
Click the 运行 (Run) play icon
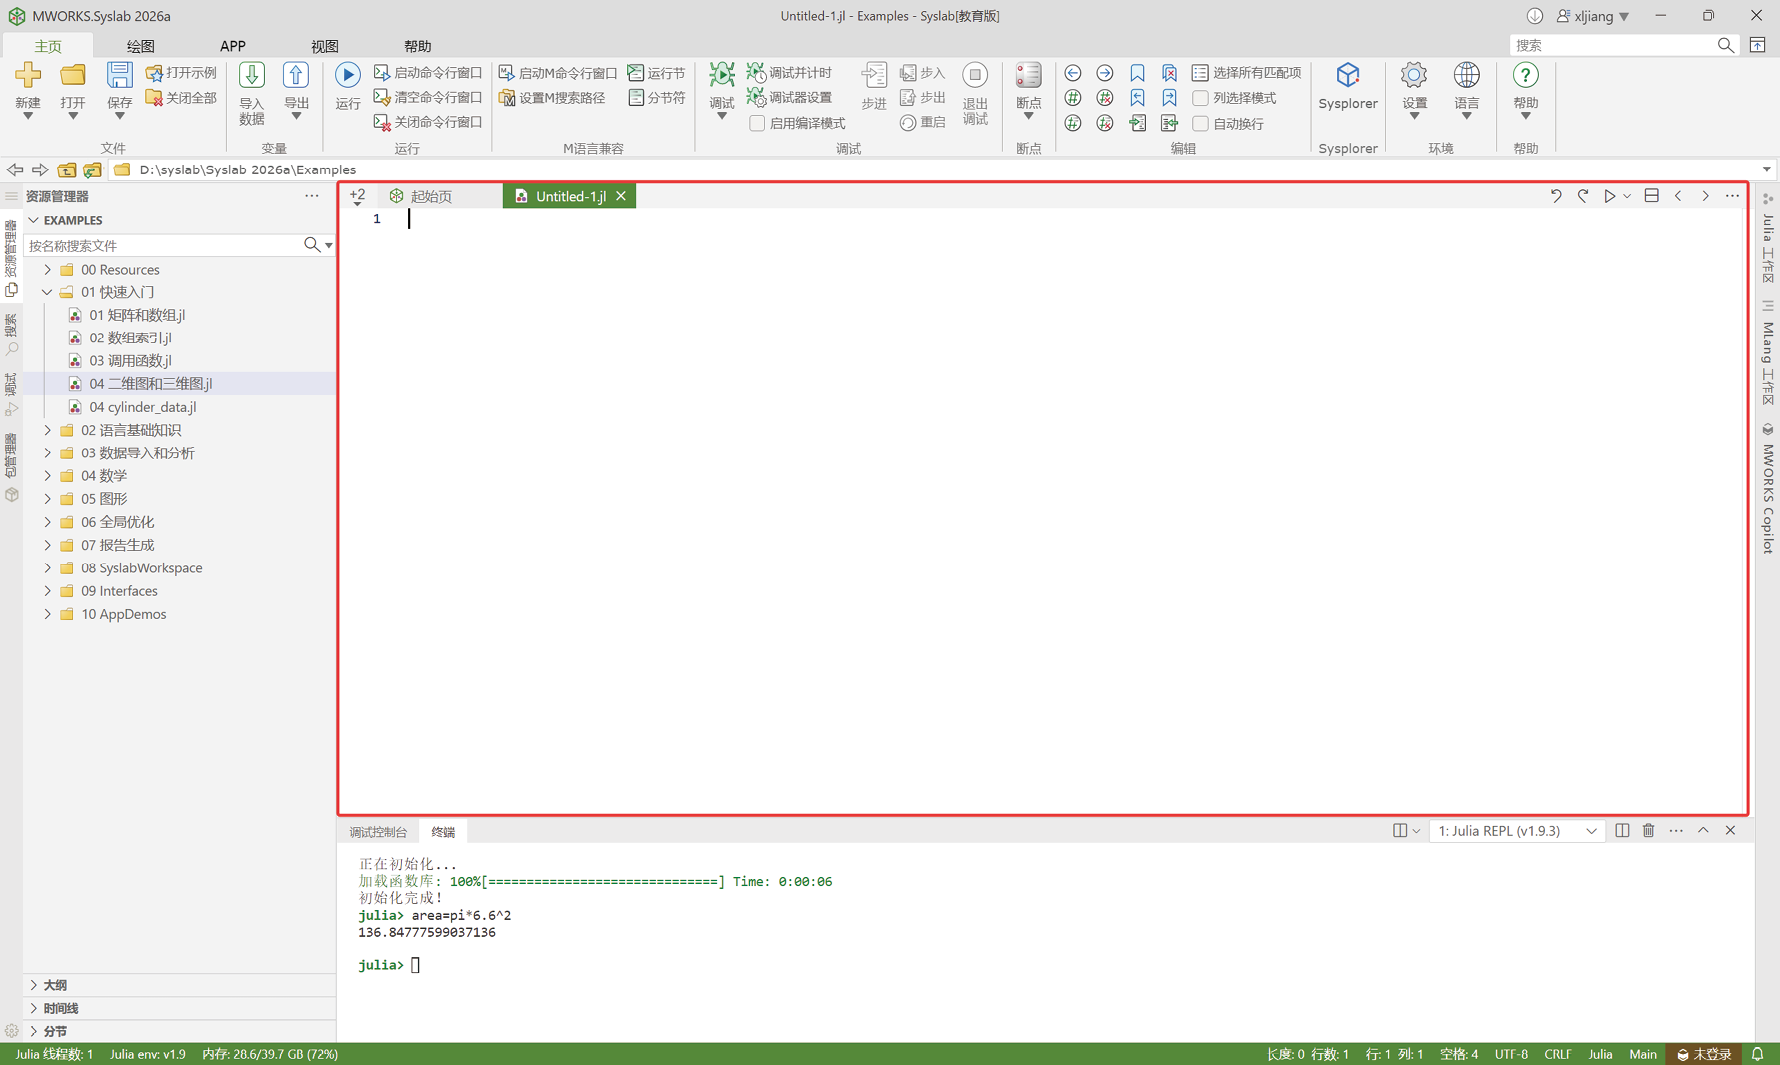tap(347, 75)
